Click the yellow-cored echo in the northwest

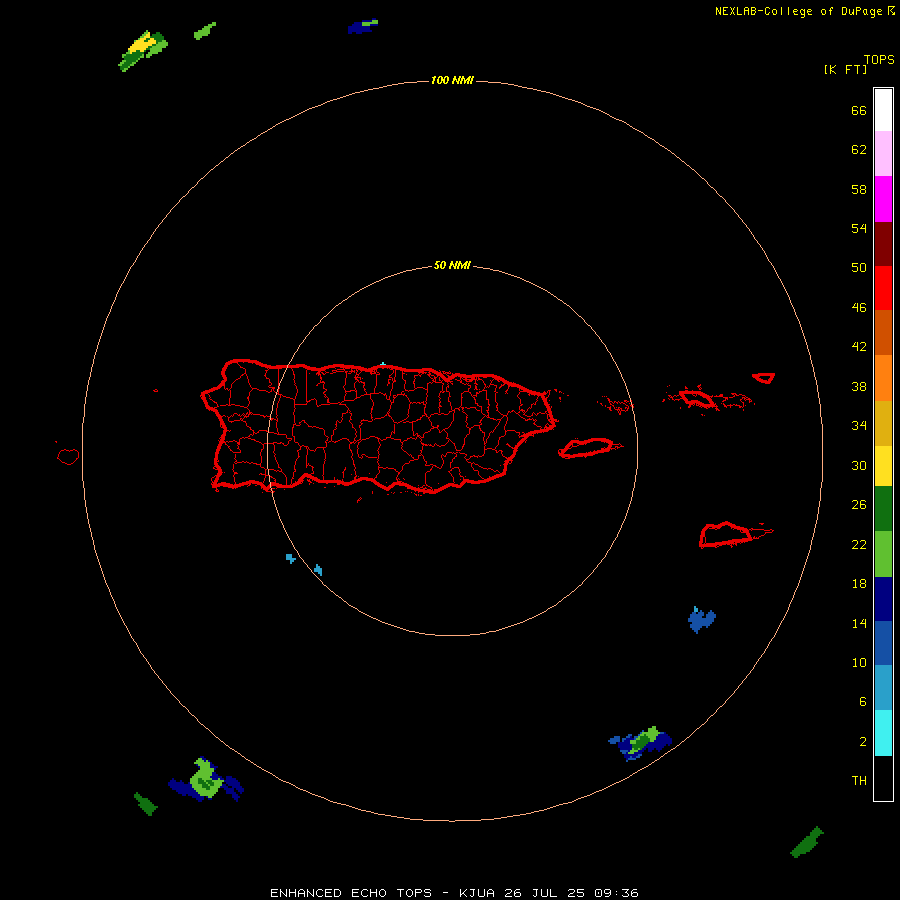143,51
